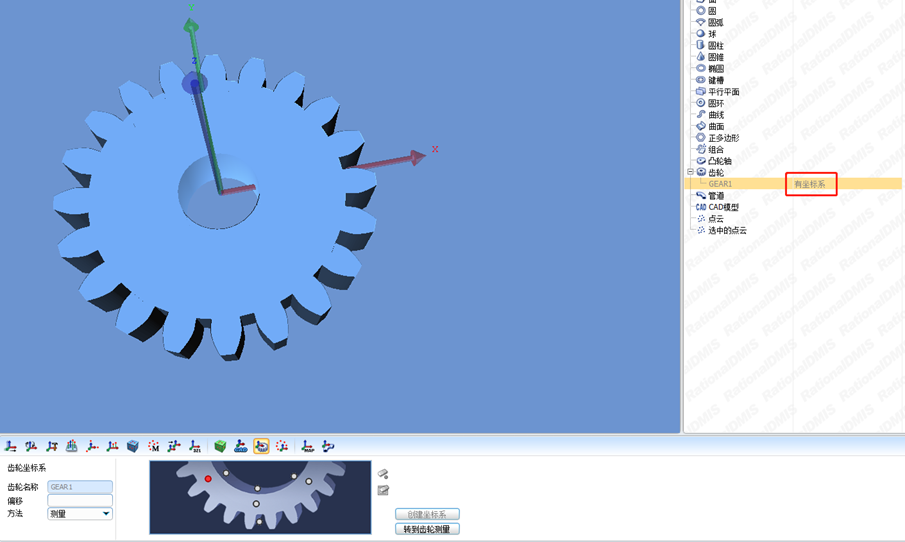
Task: Collapse the 齿轮 tree node
Action: point(690,172)
